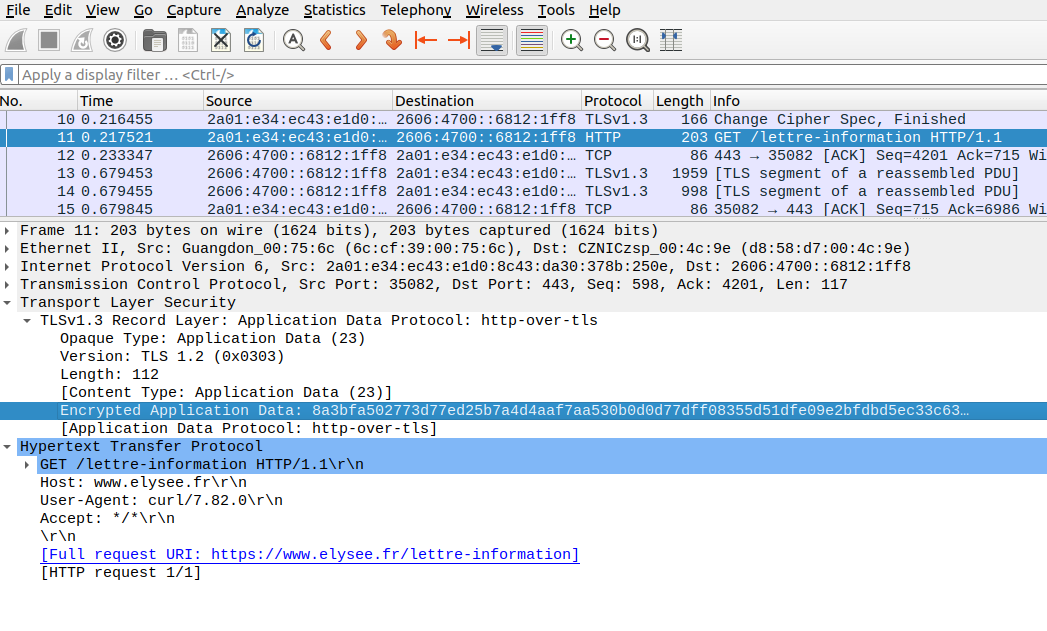Toggle auto scroll during live capture
This screenshot has height=631, width=1047.
(x=492, y=40)
